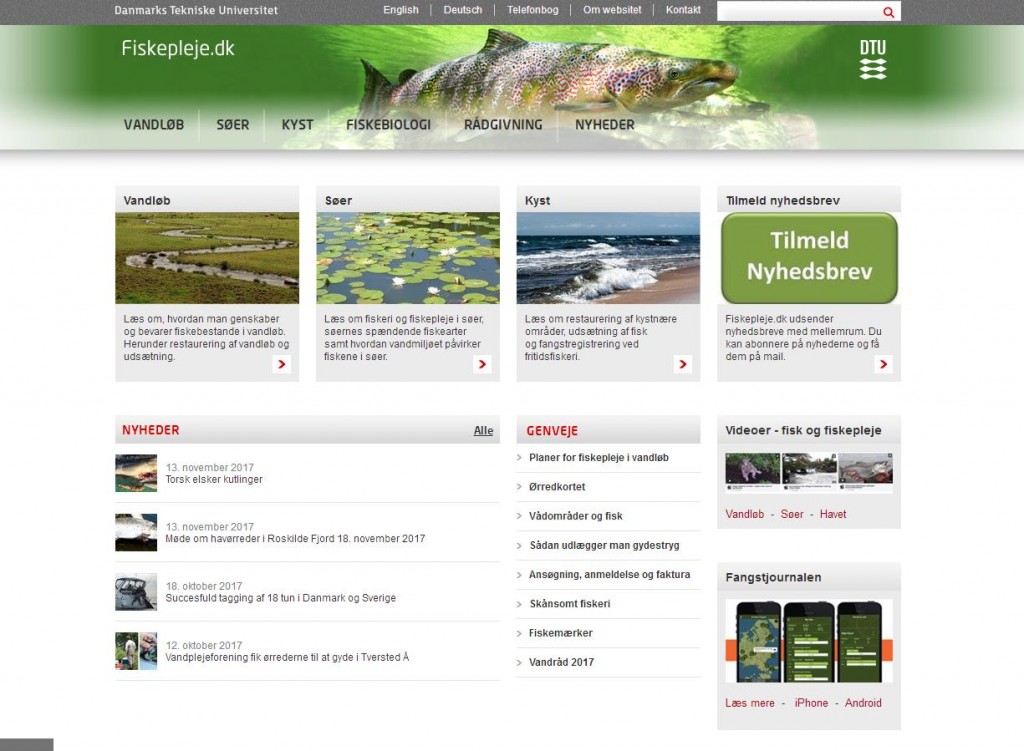Open the Telefonbog link
Screen dimensions: 1024x751
coord(533,10)
